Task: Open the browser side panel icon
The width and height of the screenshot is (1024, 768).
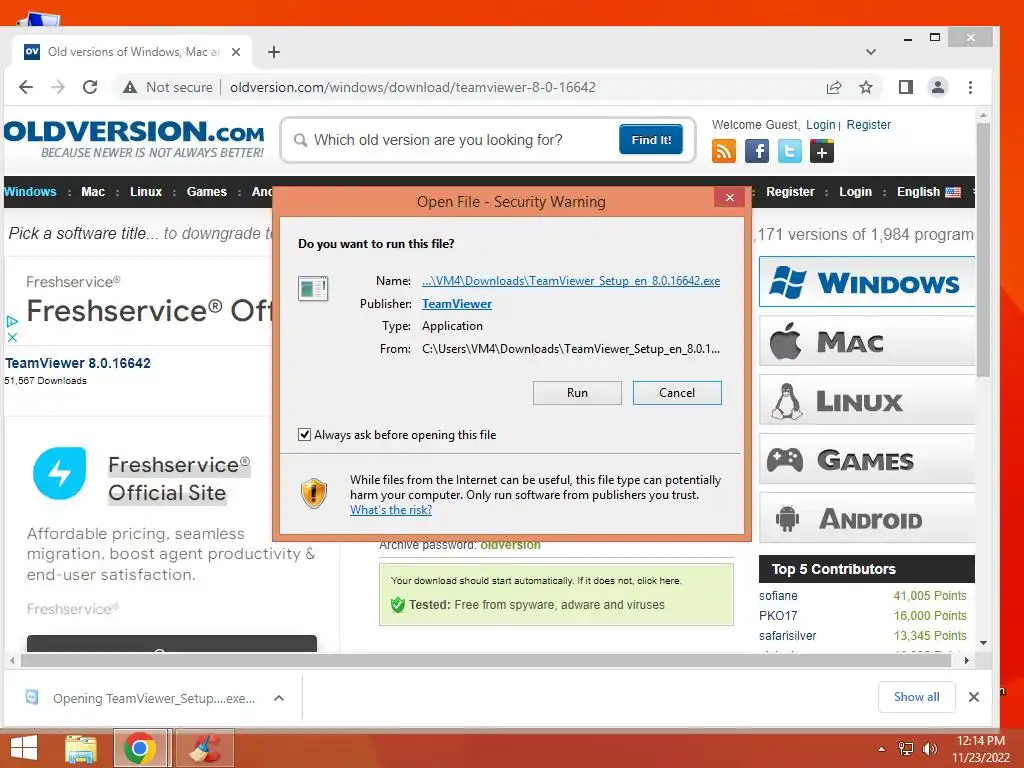Action: 905,88
